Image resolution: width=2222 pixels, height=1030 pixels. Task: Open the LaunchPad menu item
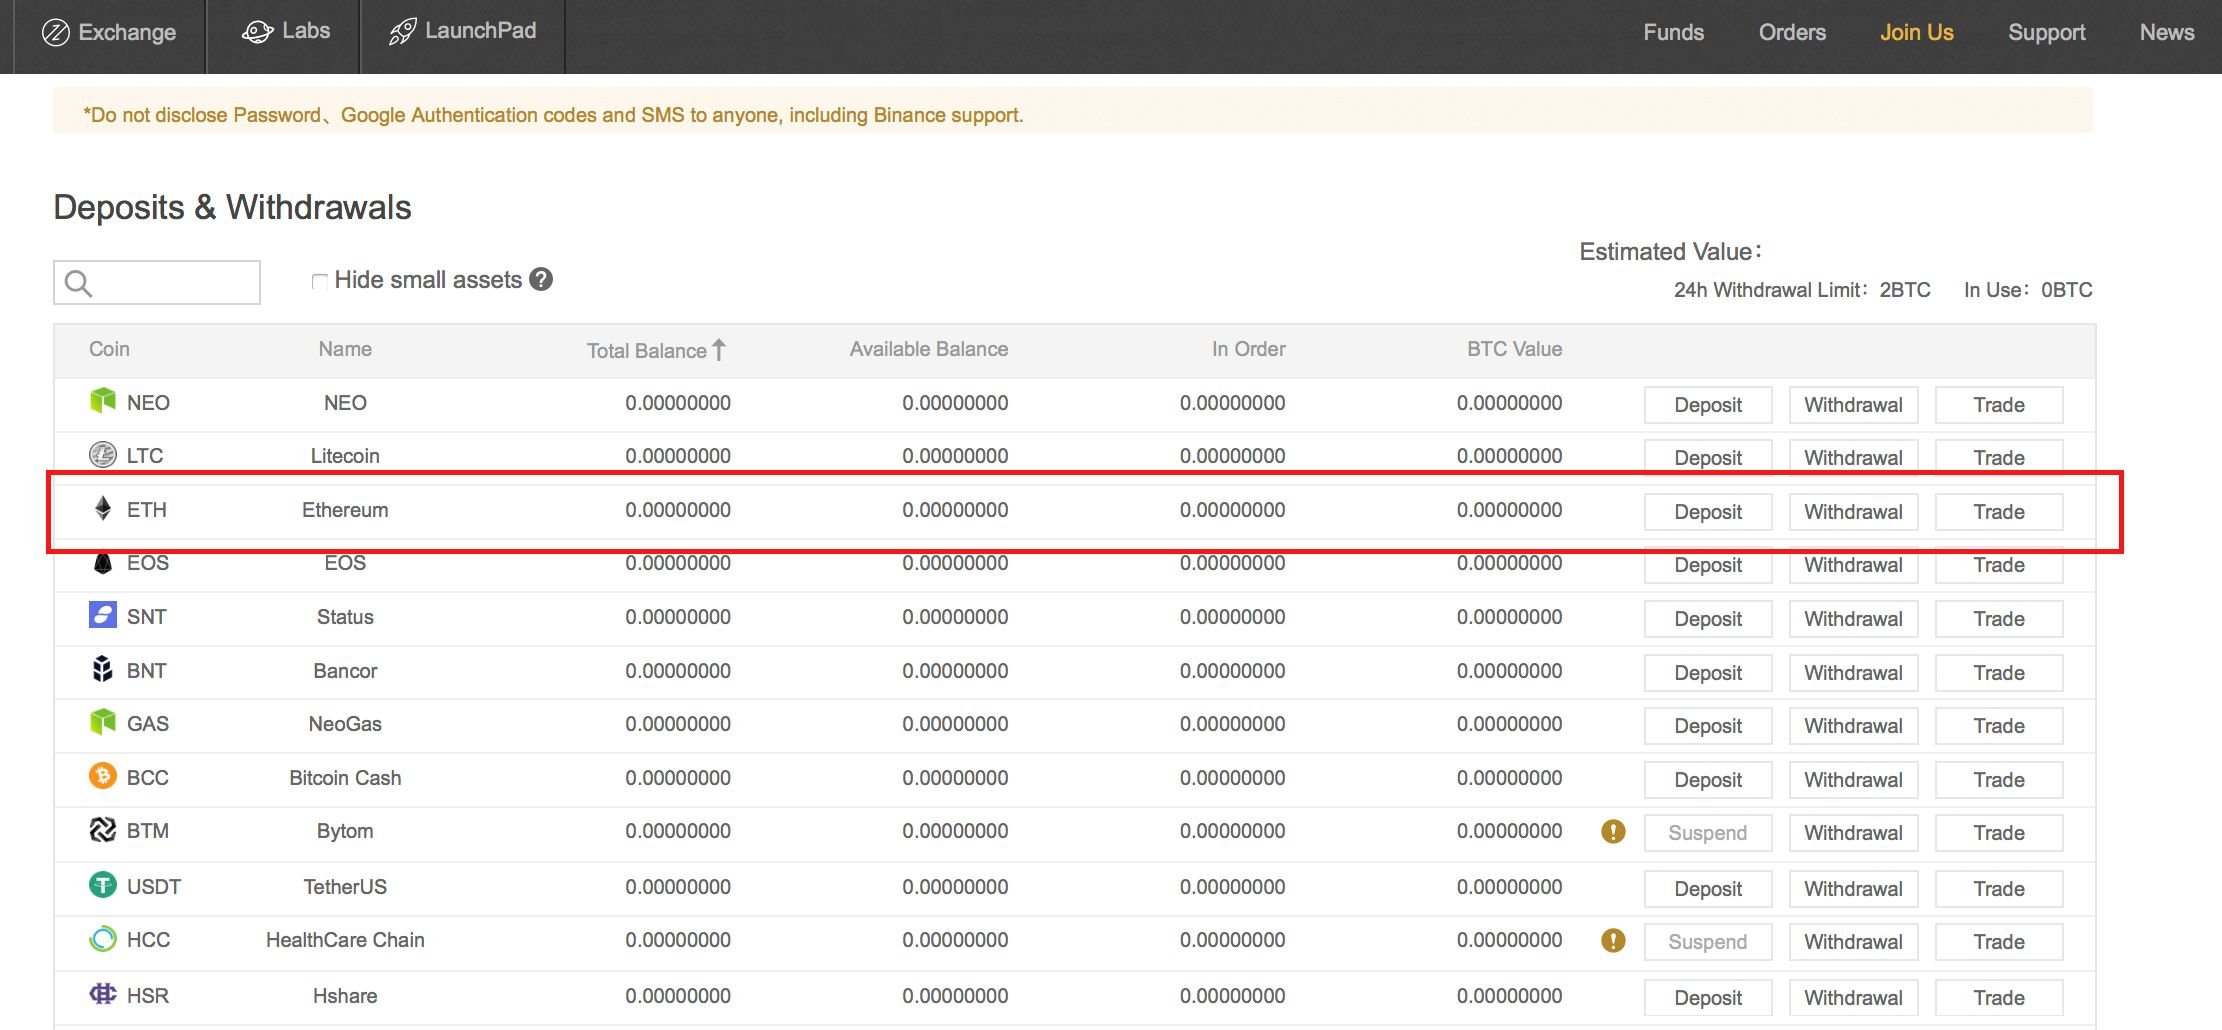(463, 31)
